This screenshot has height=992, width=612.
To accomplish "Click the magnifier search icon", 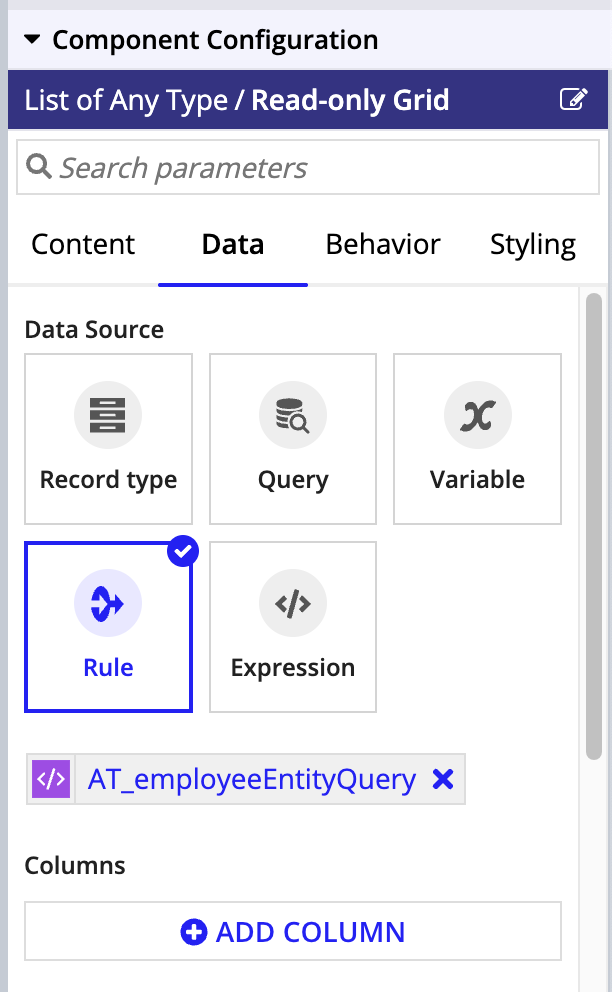I will click(39, 167).
